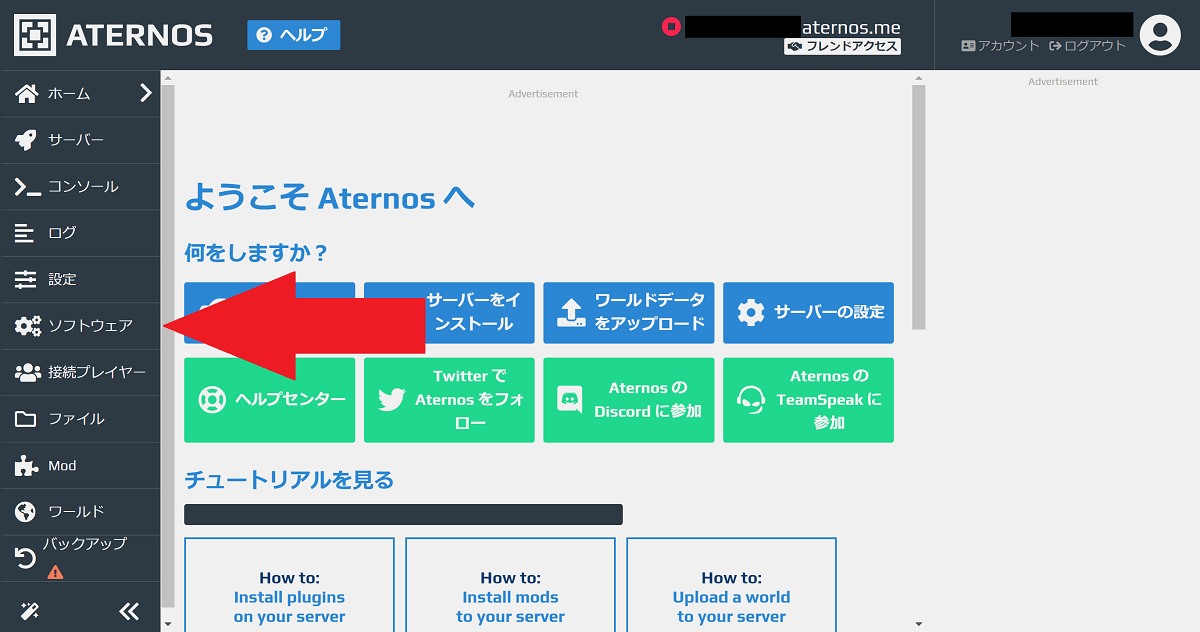Open the サーバー rocket menu item
Image resolution: width=1200 pixels, height=632 pixels.
pos(80,140)
